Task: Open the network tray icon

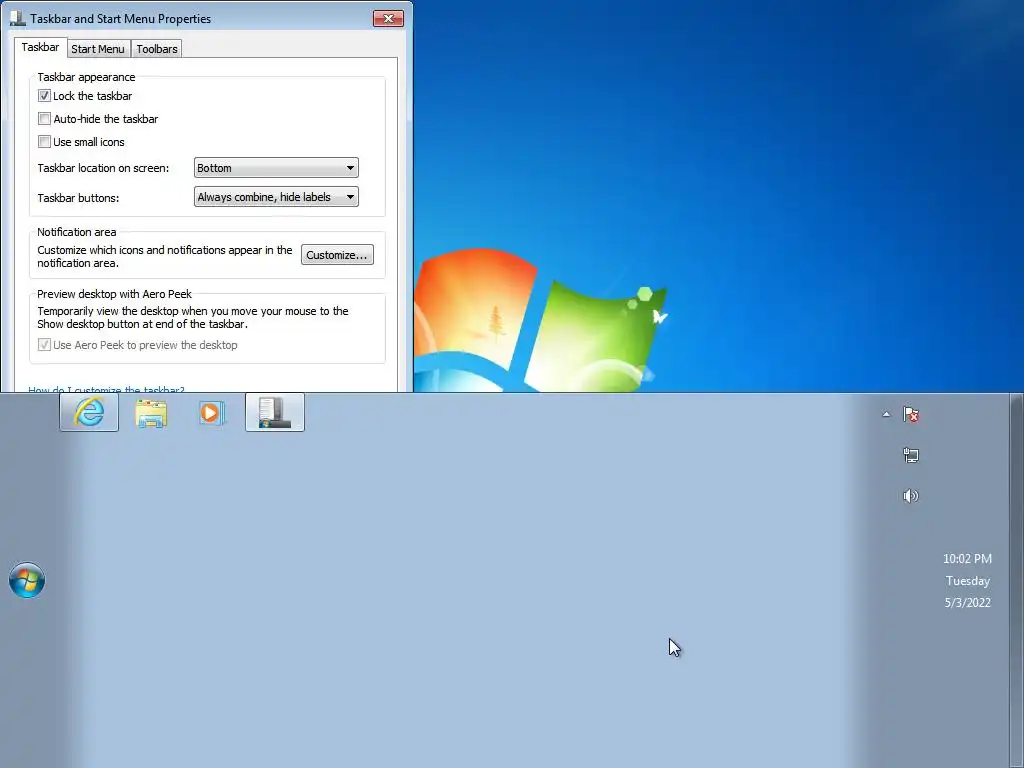Action: (x=911, y=455)
